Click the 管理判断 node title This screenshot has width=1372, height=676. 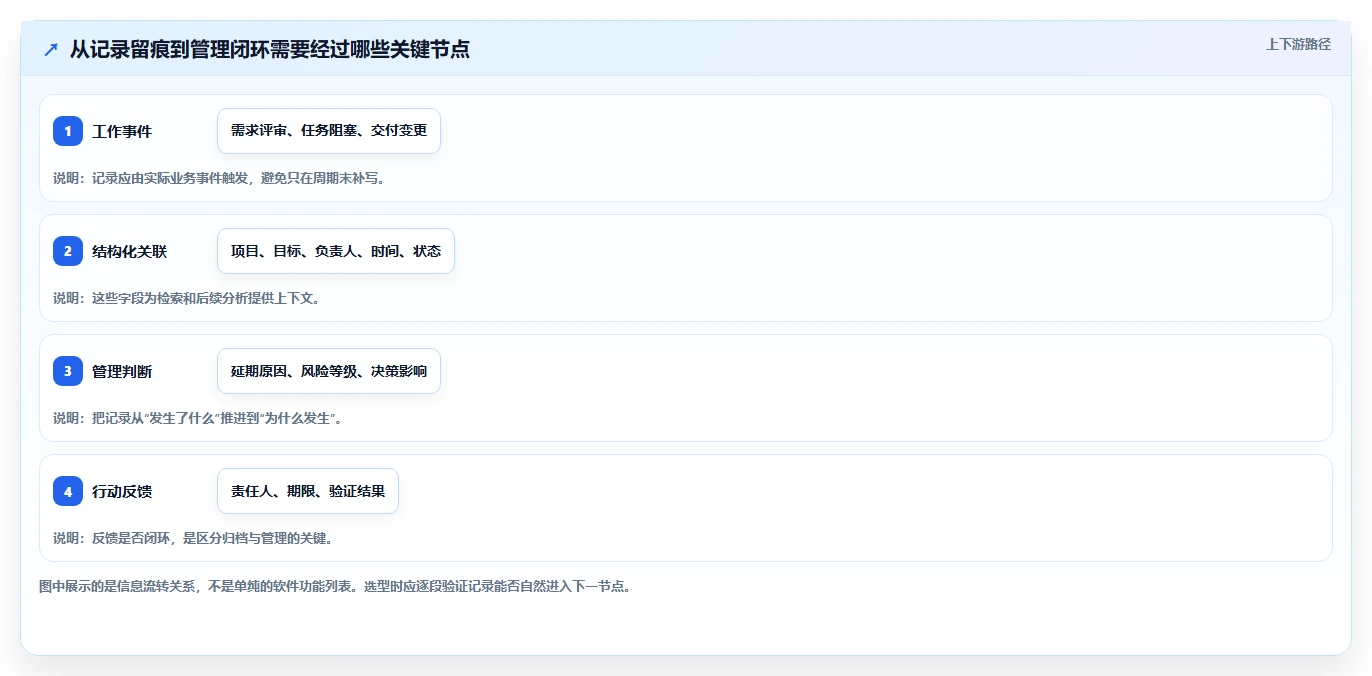click(122, 371)
